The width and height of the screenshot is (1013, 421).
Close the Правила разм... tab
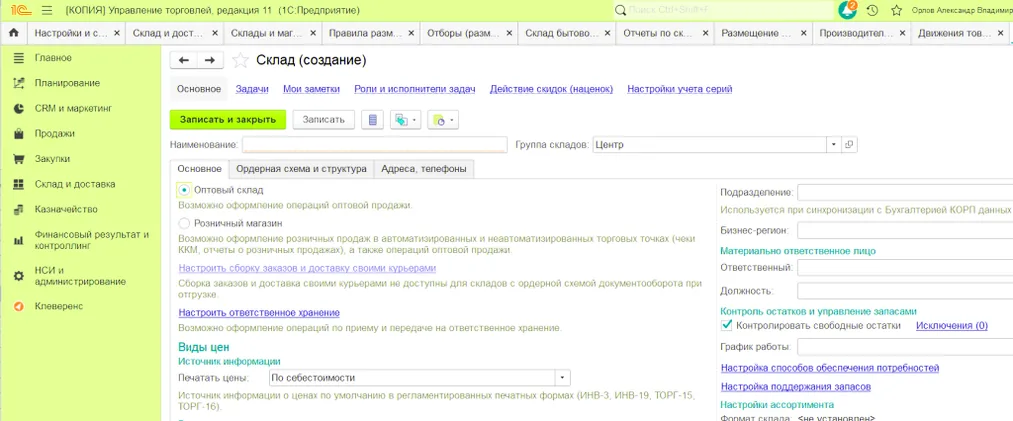pos(411,32)
